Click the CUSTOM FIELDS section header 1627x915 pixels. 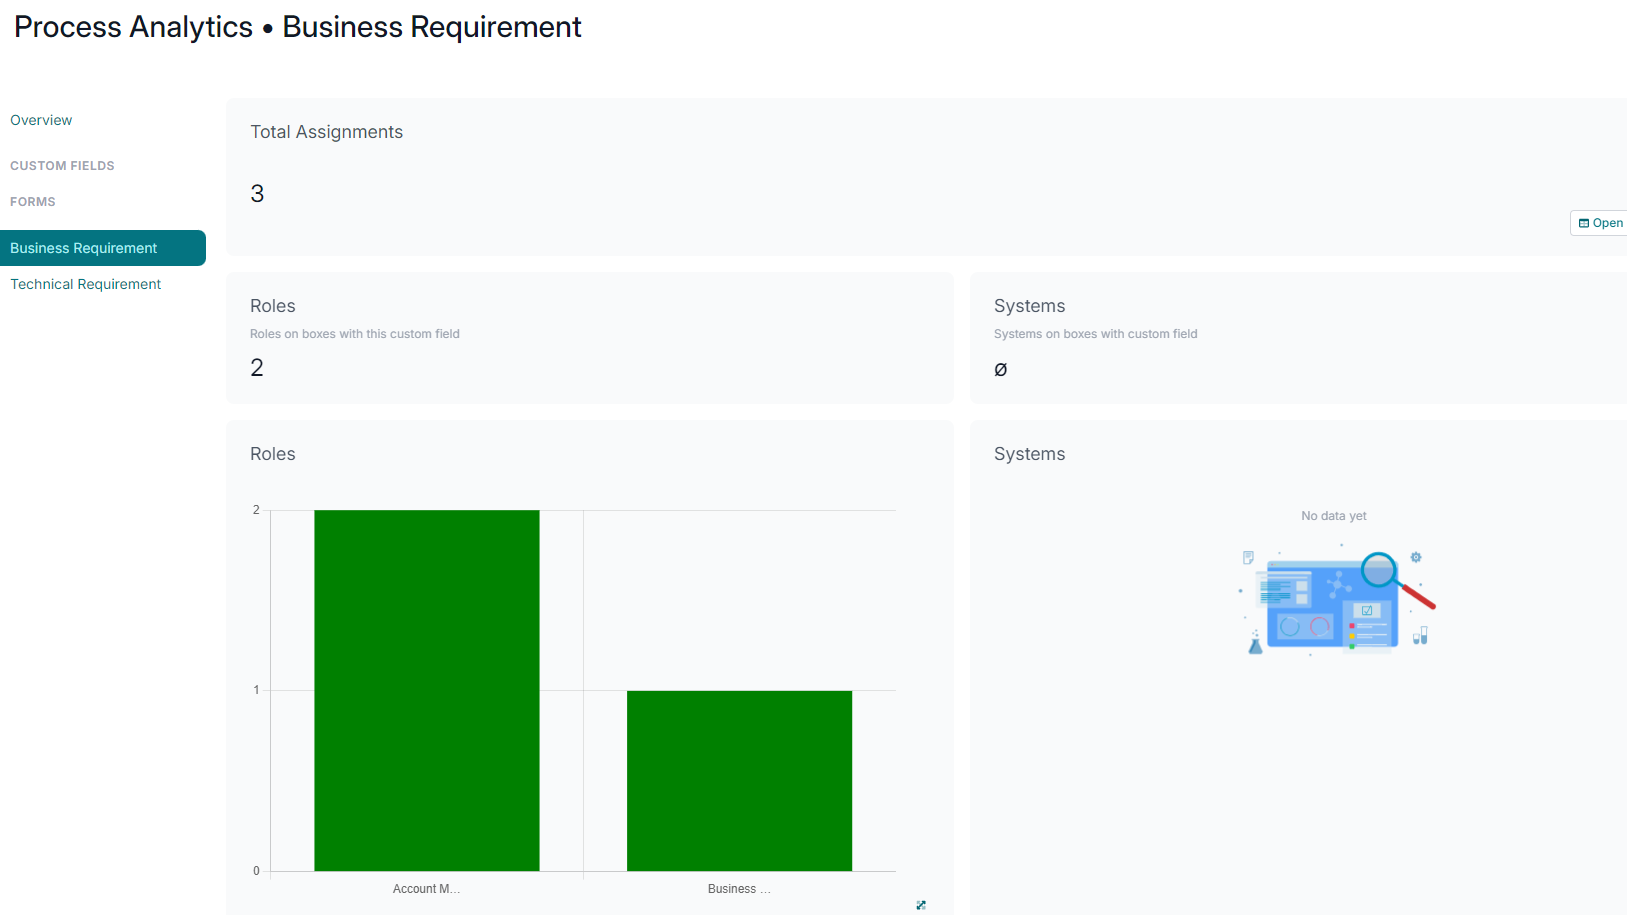pos(62,166)
